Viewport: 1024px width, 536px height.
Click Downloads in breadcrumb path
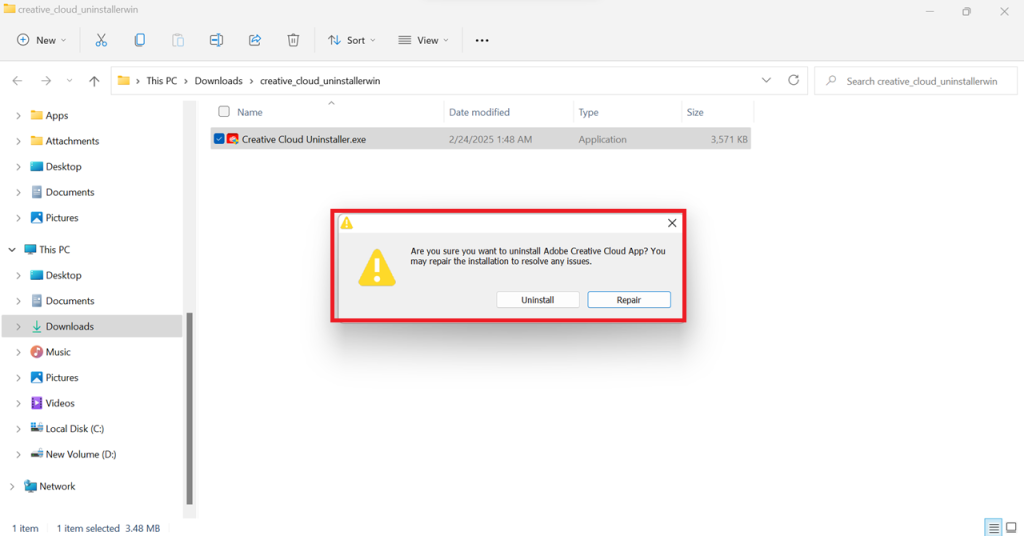click(218, 81)
